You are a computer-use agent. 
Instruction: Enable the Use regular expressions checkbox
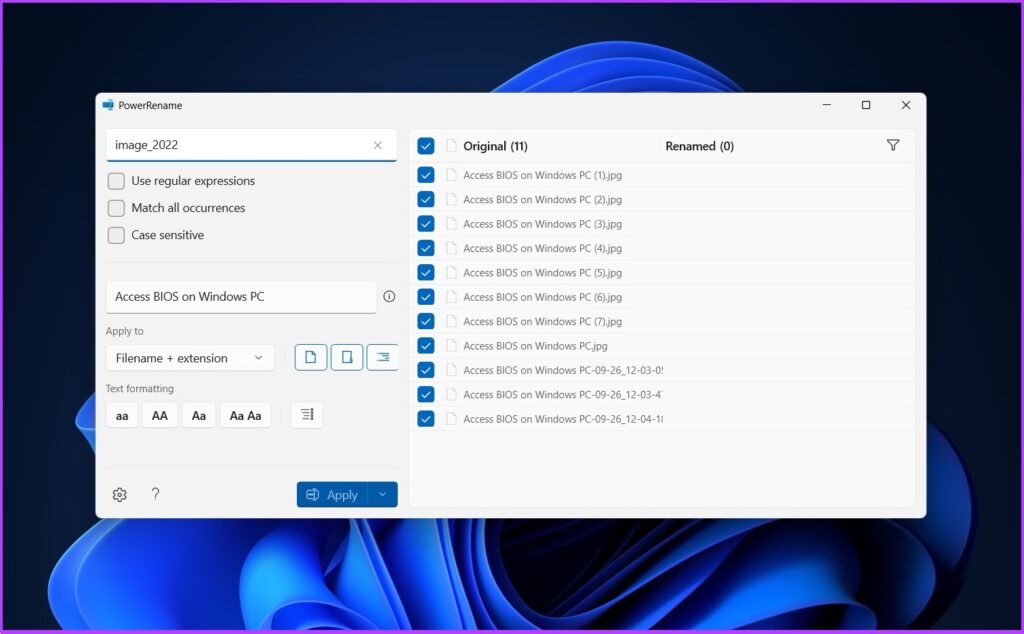(x=115, y=181)
